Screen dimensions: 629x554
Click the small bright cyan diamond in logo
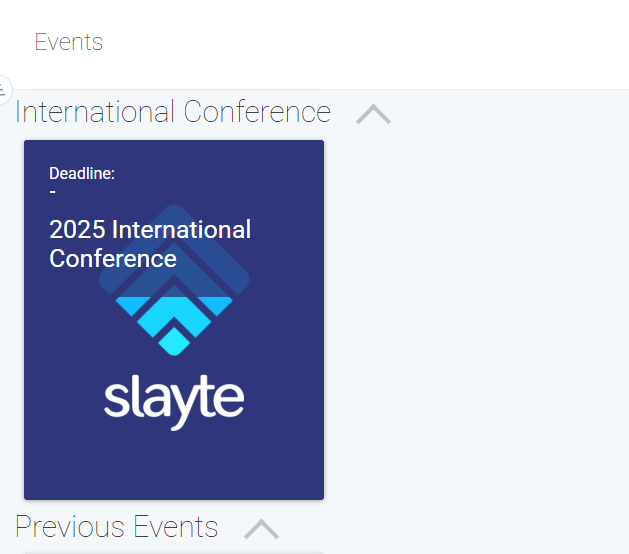[174, 341]
